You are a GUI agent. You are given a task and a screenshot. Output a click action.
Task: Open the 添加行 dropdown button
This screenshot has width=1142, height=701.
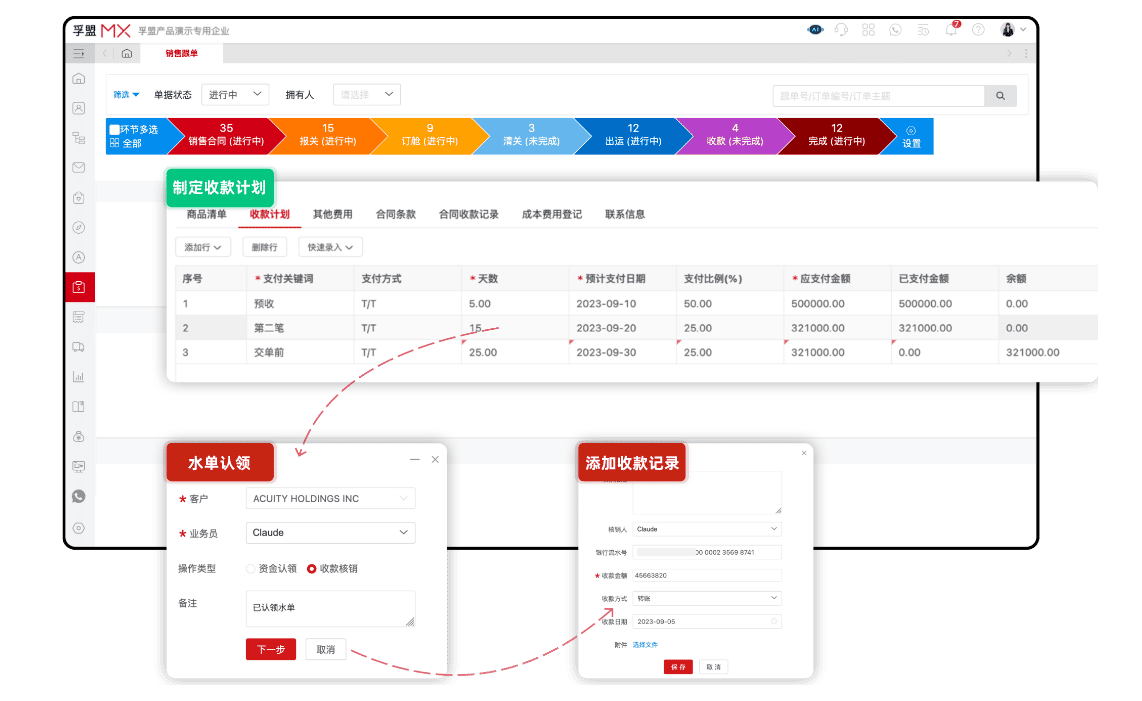(x=203, y=247)
